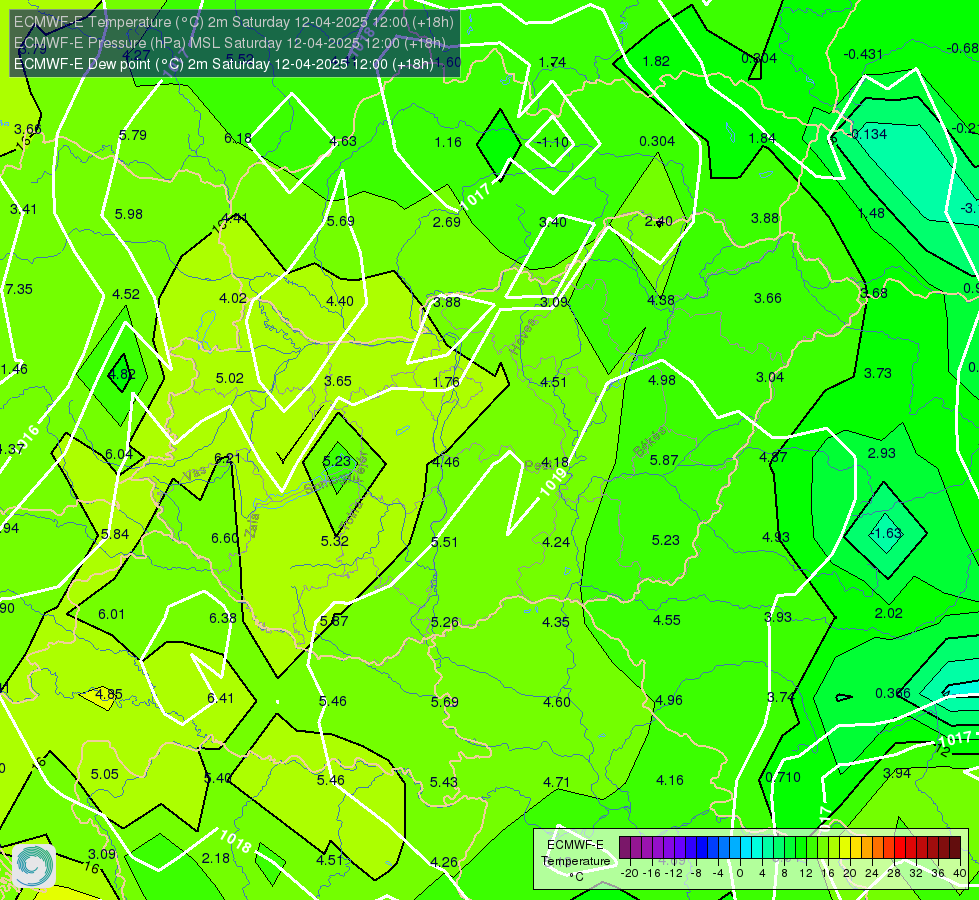Click the 5.02 dew point value
The image size is (979, 900).
[230, 378]
